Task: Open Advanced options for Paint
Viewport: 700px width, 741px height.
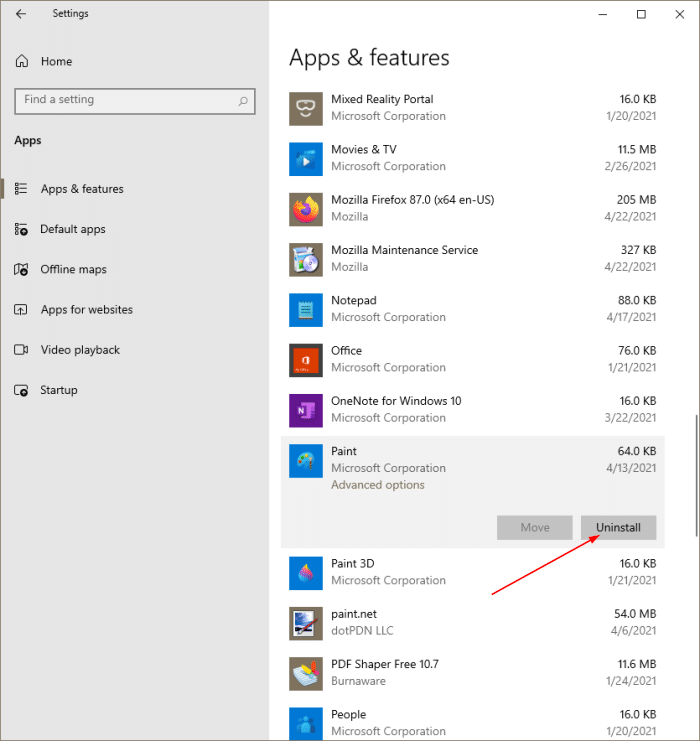Action: (x=378, y=485)
